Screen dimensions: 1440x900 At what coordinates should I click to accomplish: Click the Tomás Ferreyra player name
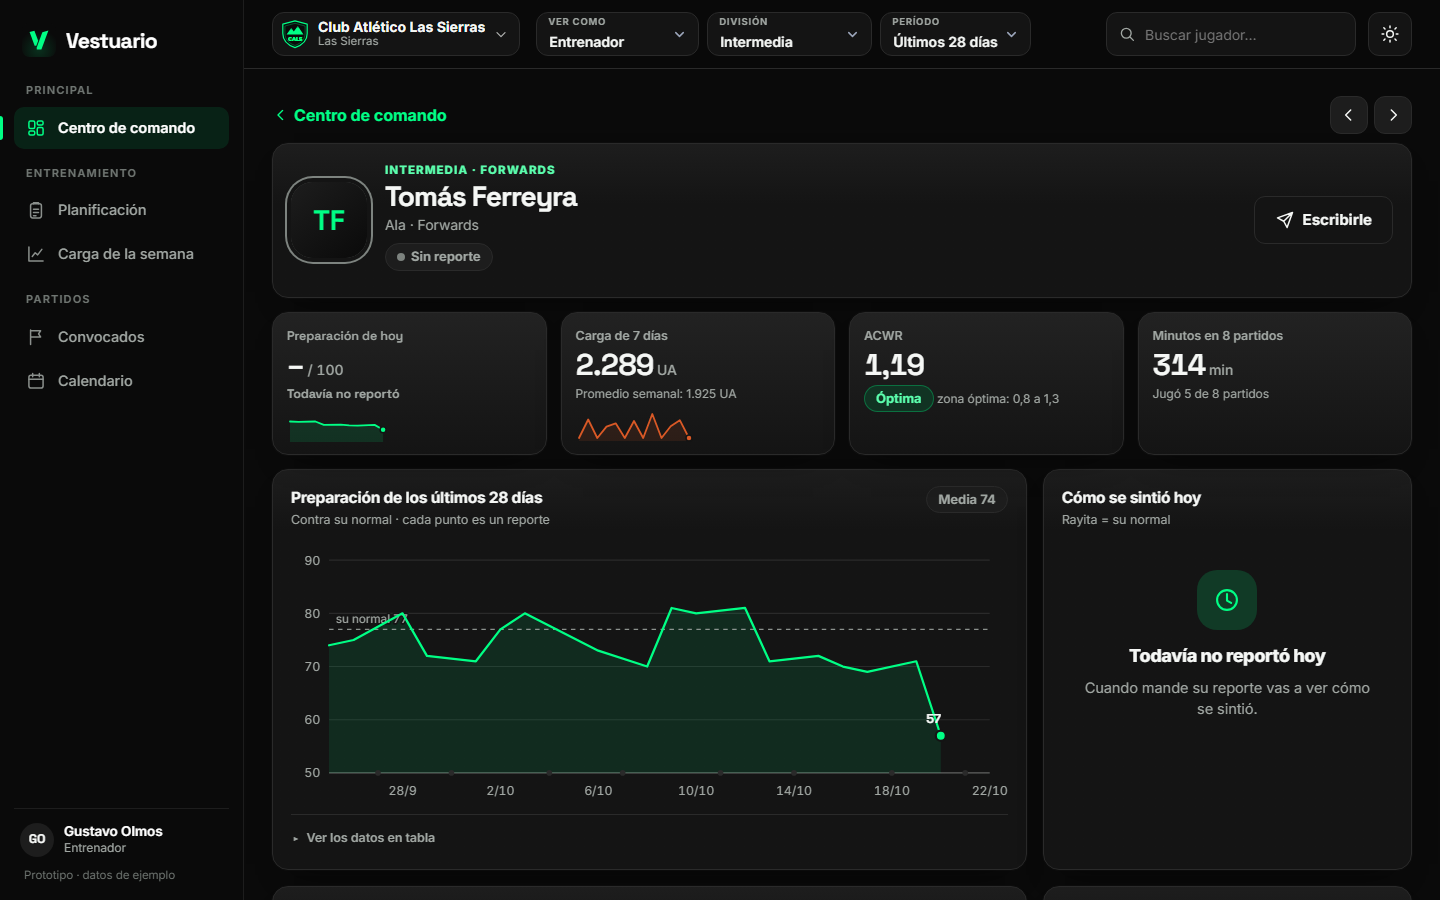[481, 197]
